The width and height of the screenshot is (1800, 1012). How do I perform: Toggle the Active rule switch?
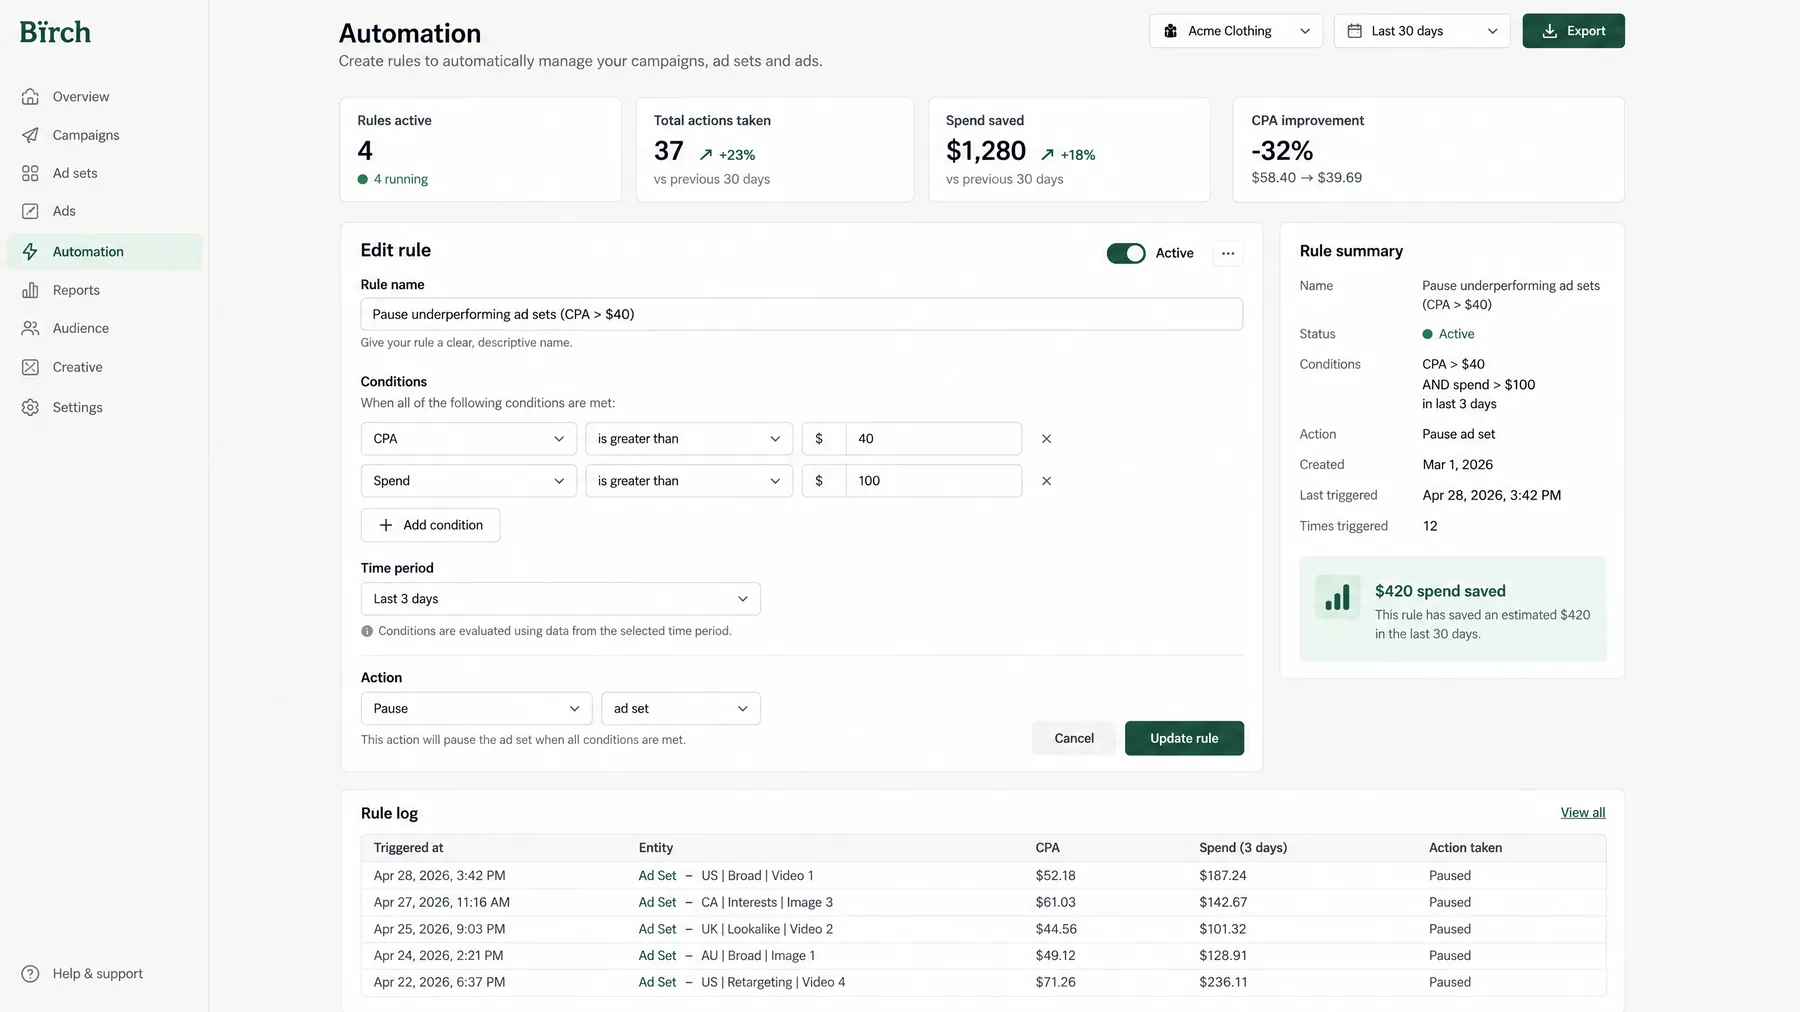click(1126, 253)
